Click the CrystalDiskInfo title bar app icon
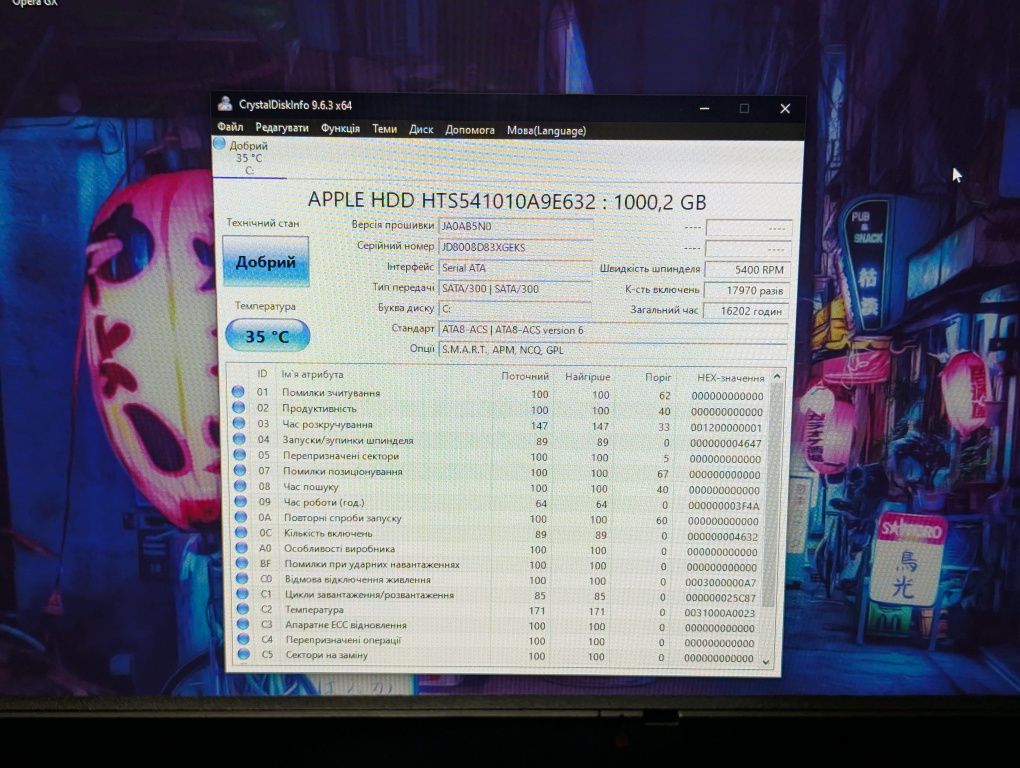1020x768 pixels. pyautogui.click(x=225, y=103)
